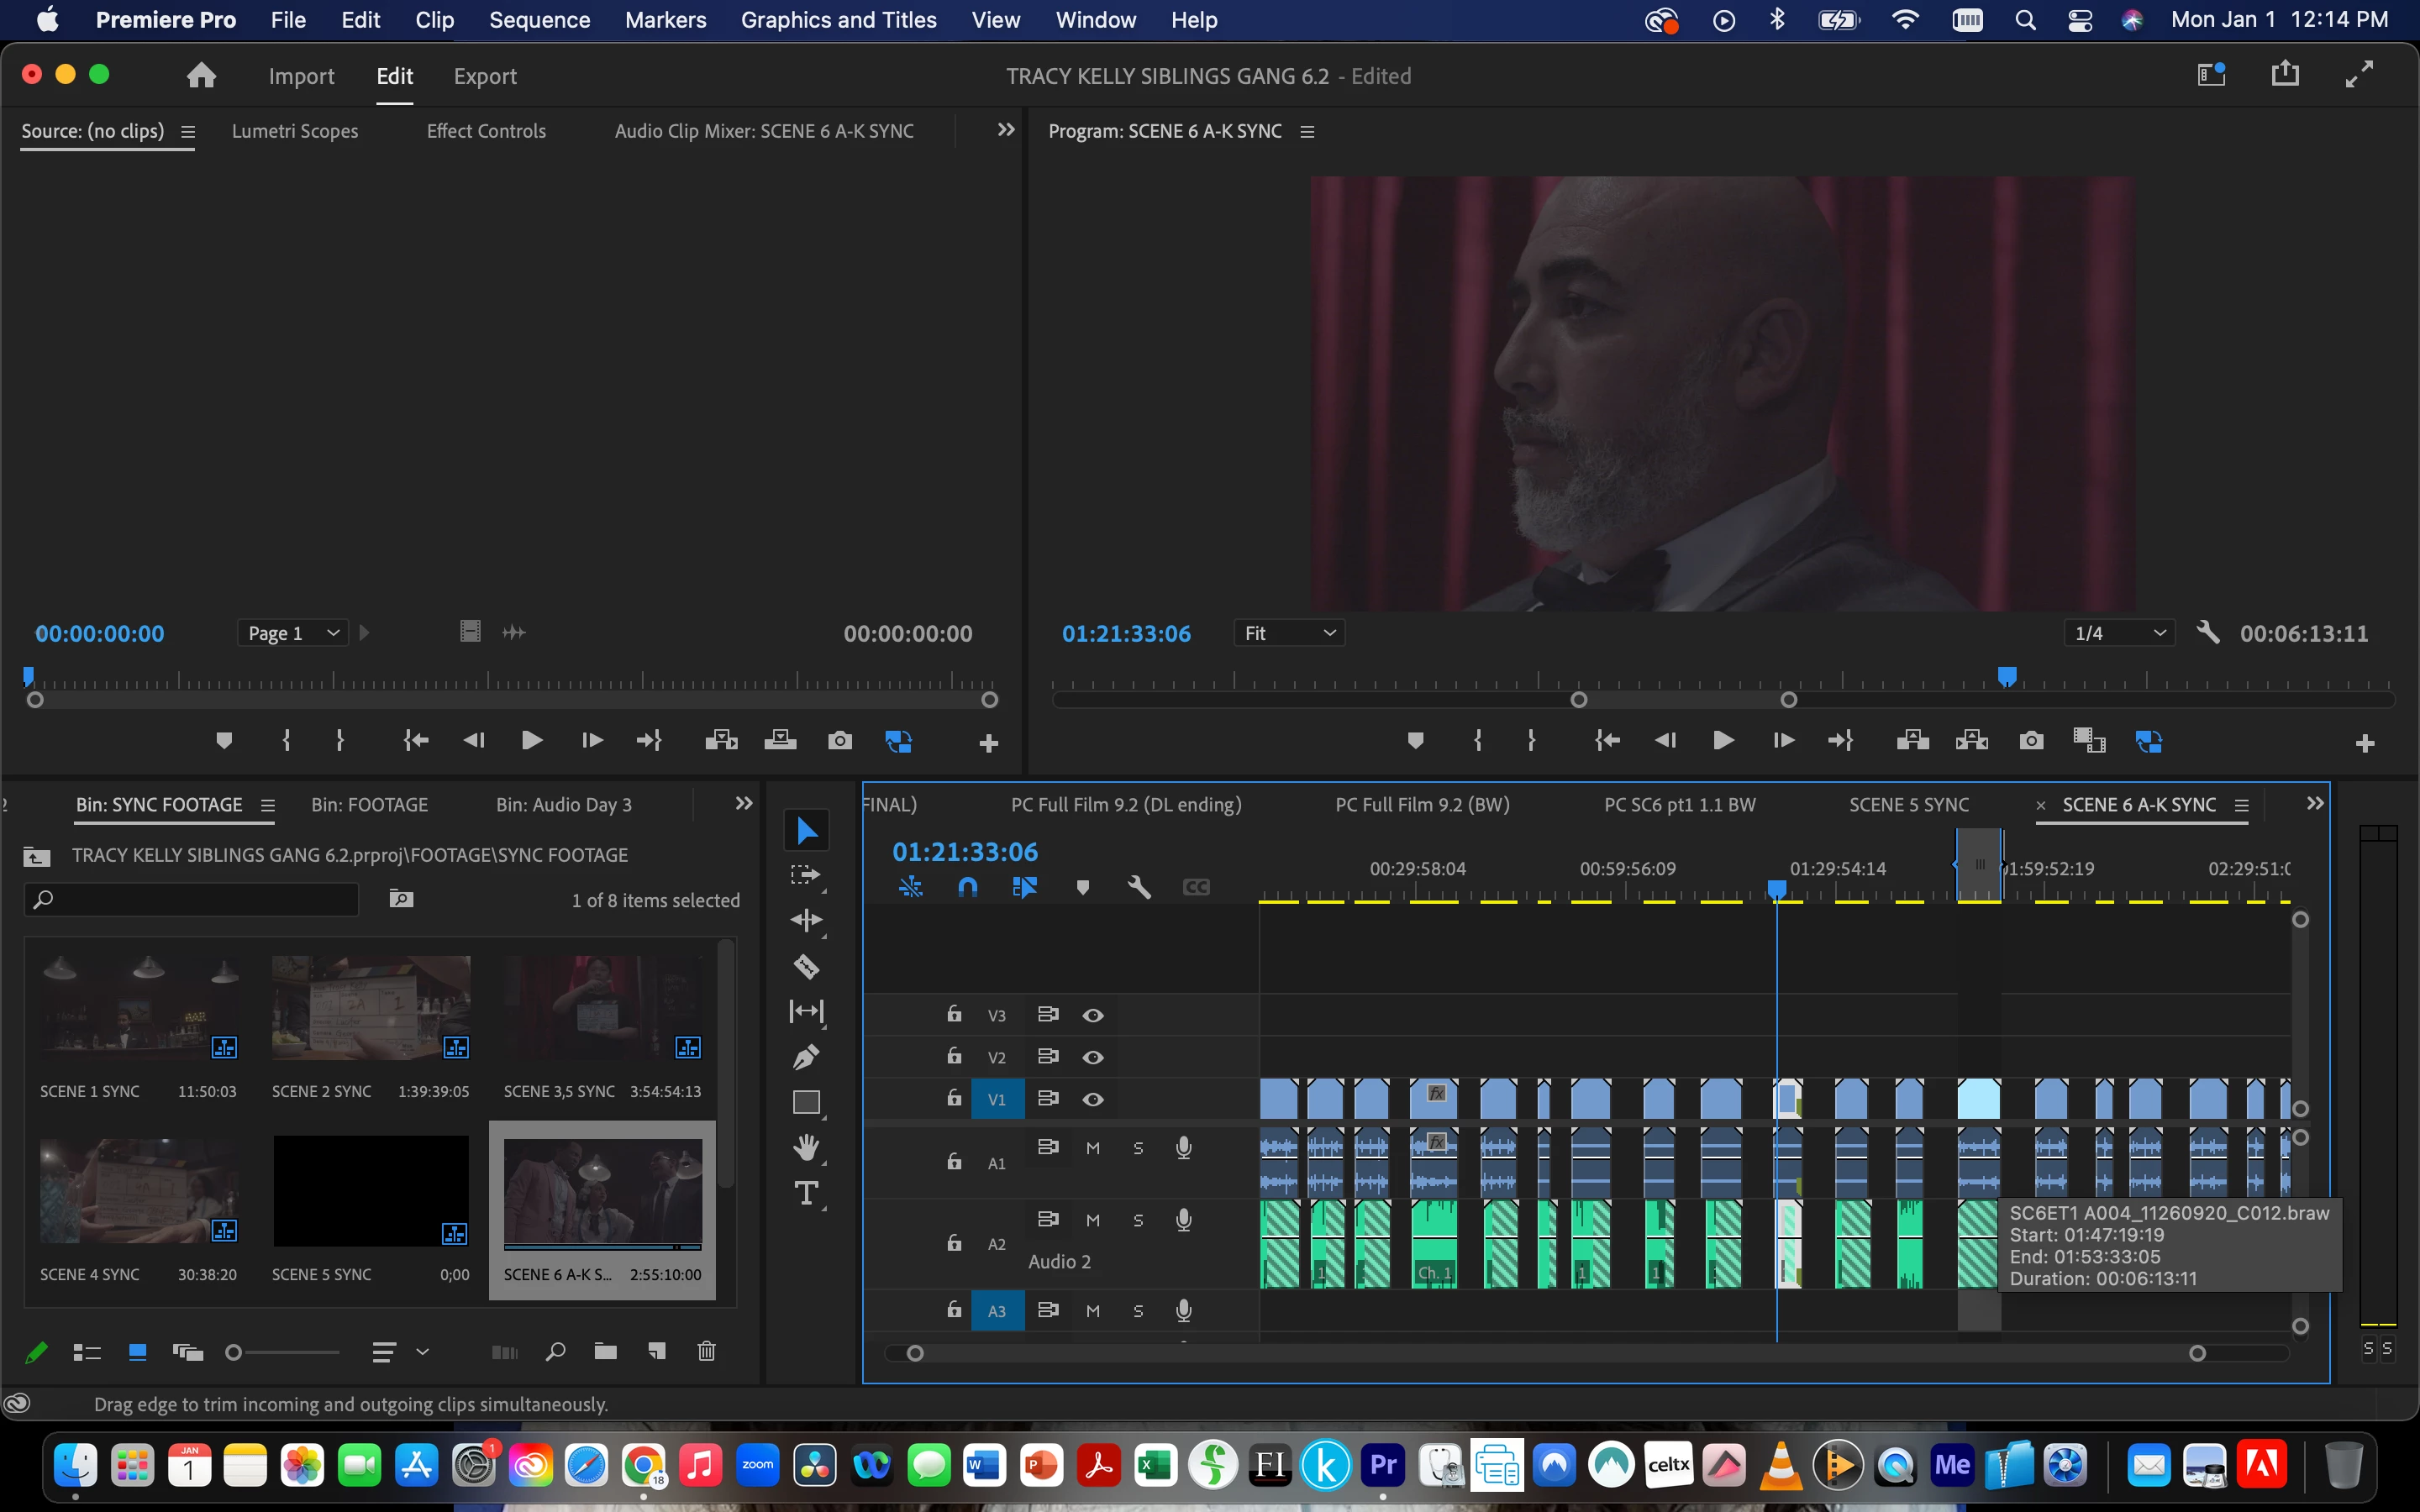2420x1512 pixels.
Task: Click the New Bin folder icon
Action: coord(605,1352)
